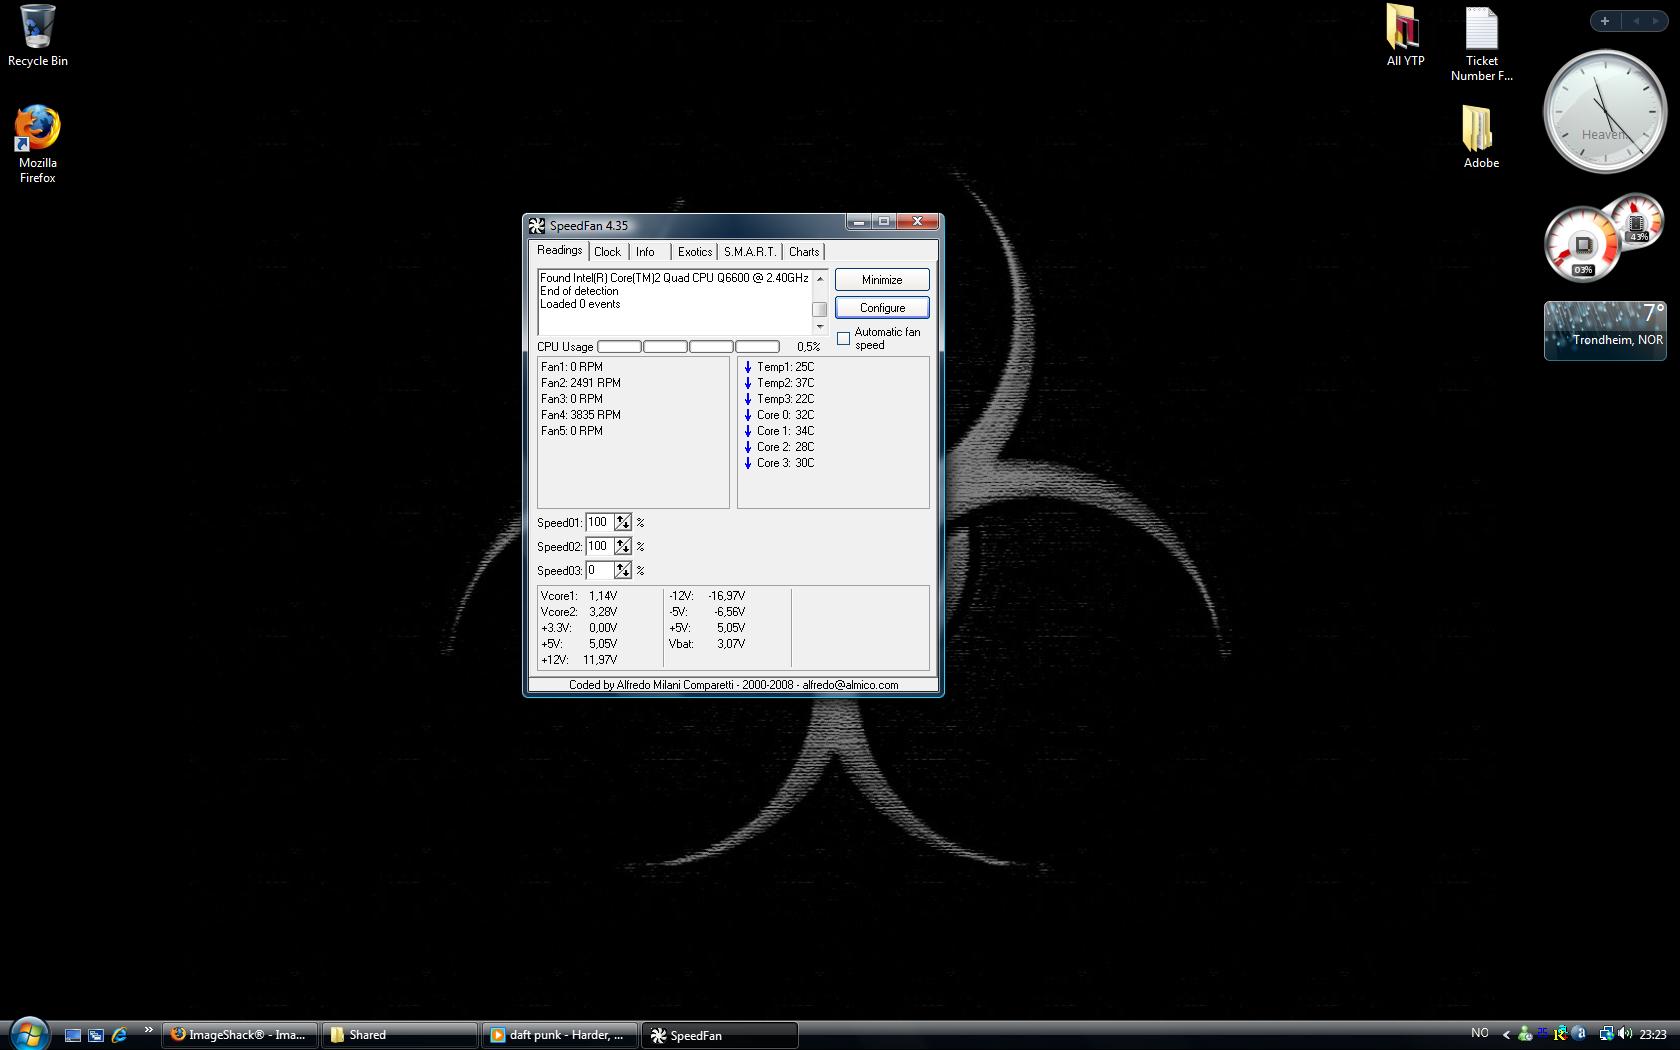Select the Ticket Number text file icon
Screen dimensions: 1680x1050
click(1481, 44)
